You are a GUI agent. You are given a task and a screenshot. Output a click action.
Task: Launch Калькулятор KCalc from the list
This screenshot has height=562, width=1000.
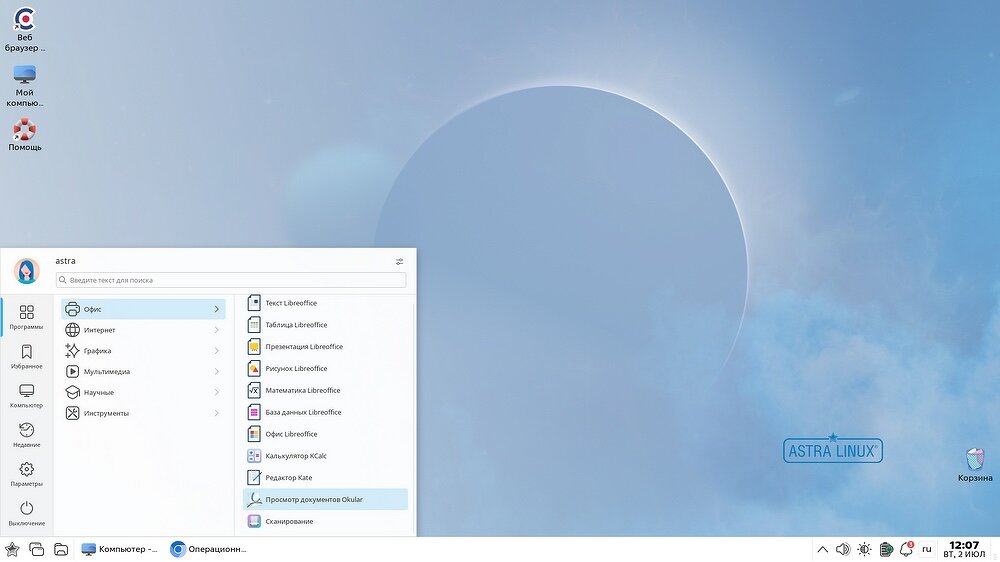(325, 455)
